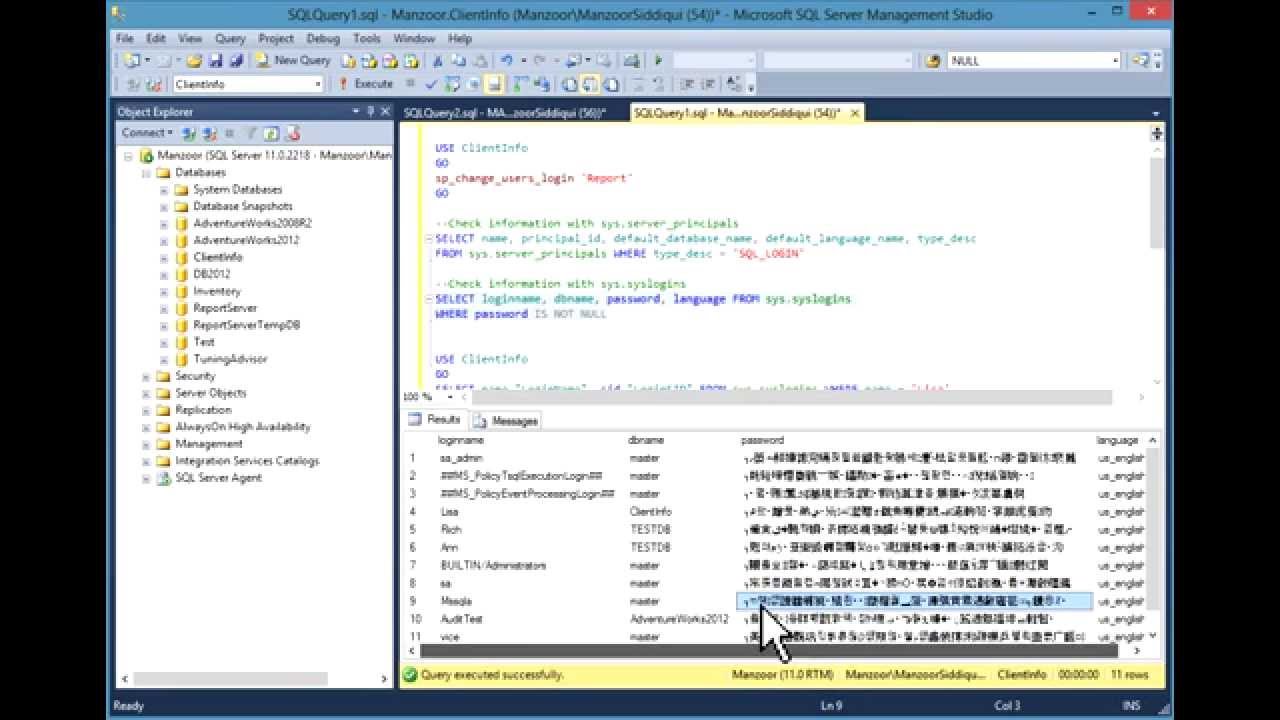
Task: Select the Results tab
Action: (x=435, y=420)
